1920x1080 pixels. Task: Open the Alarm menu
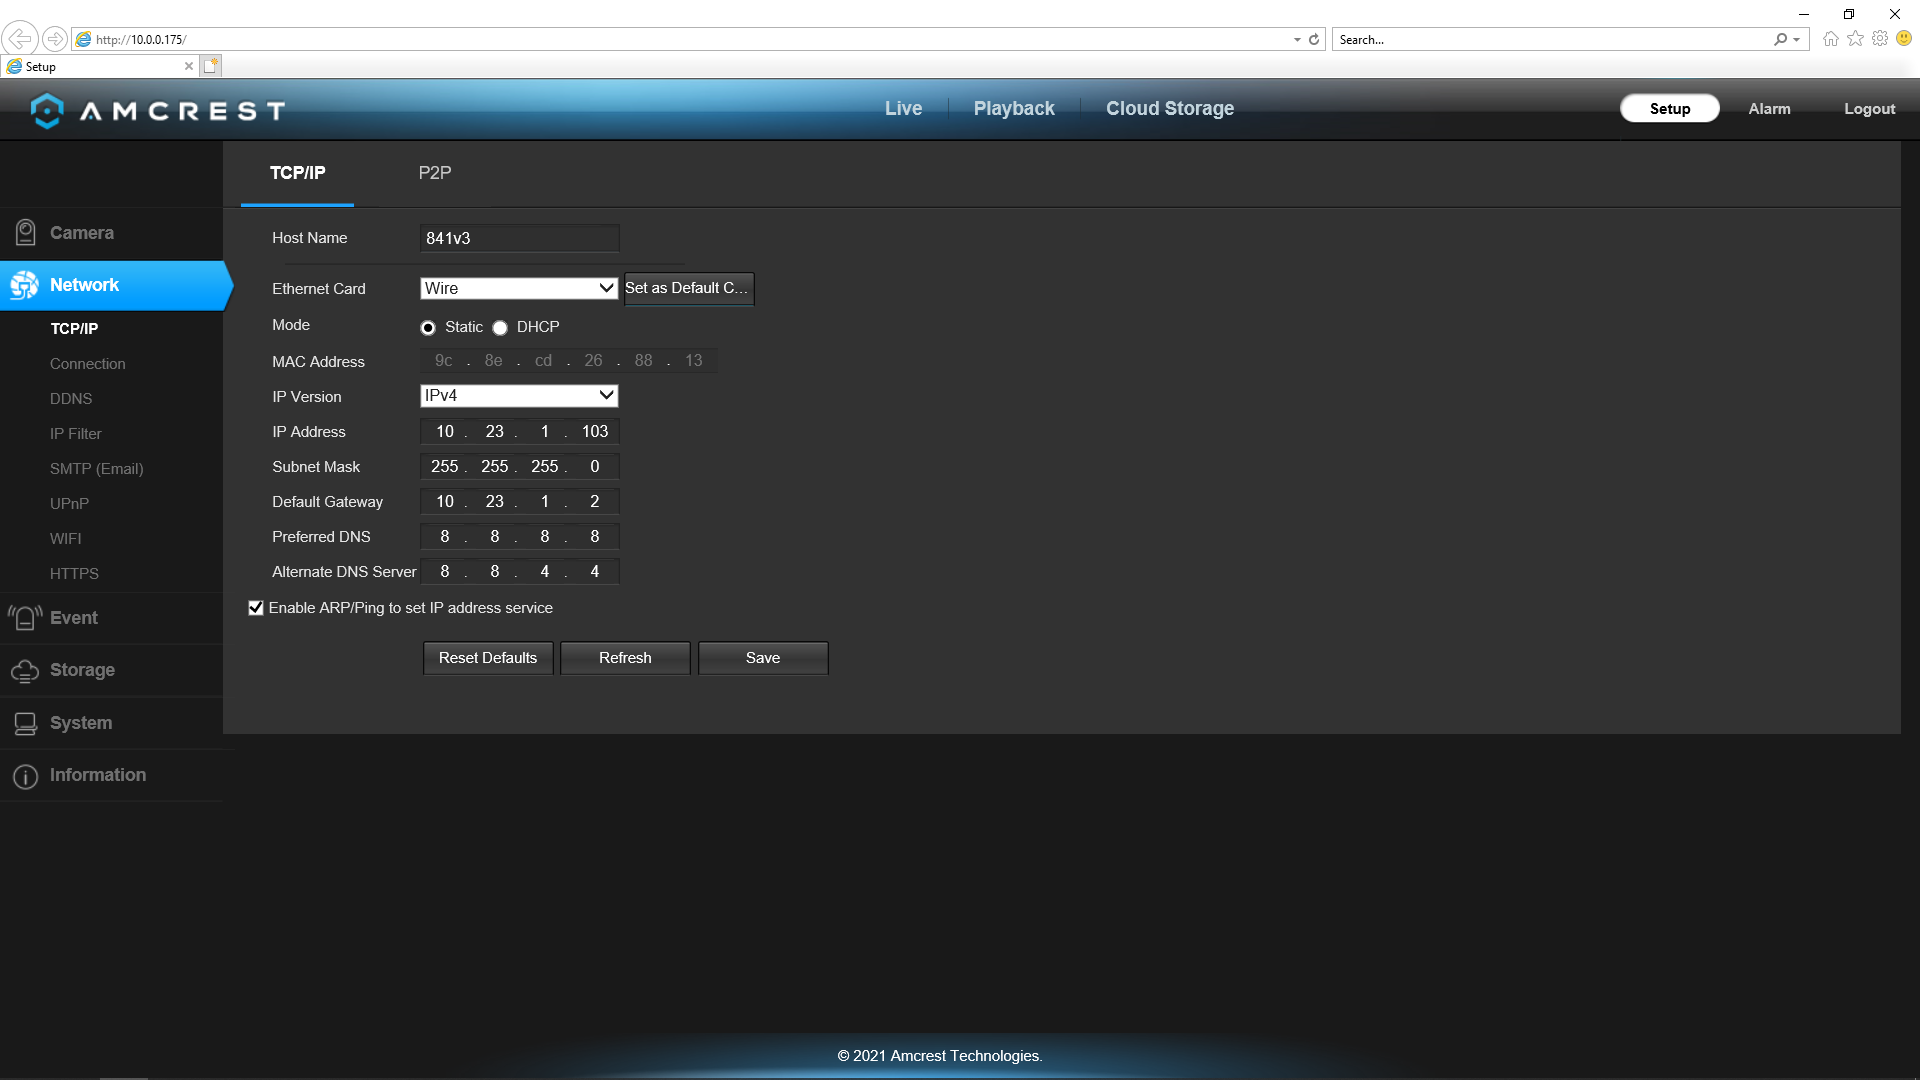click(x=1769, y=109)
